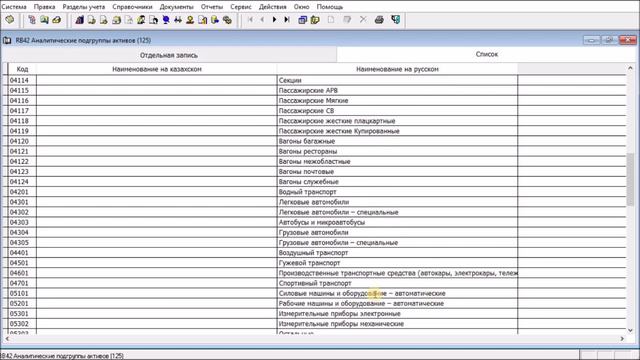
Task: Select Производственные транспортные средства row
Action: click(314, 273)
